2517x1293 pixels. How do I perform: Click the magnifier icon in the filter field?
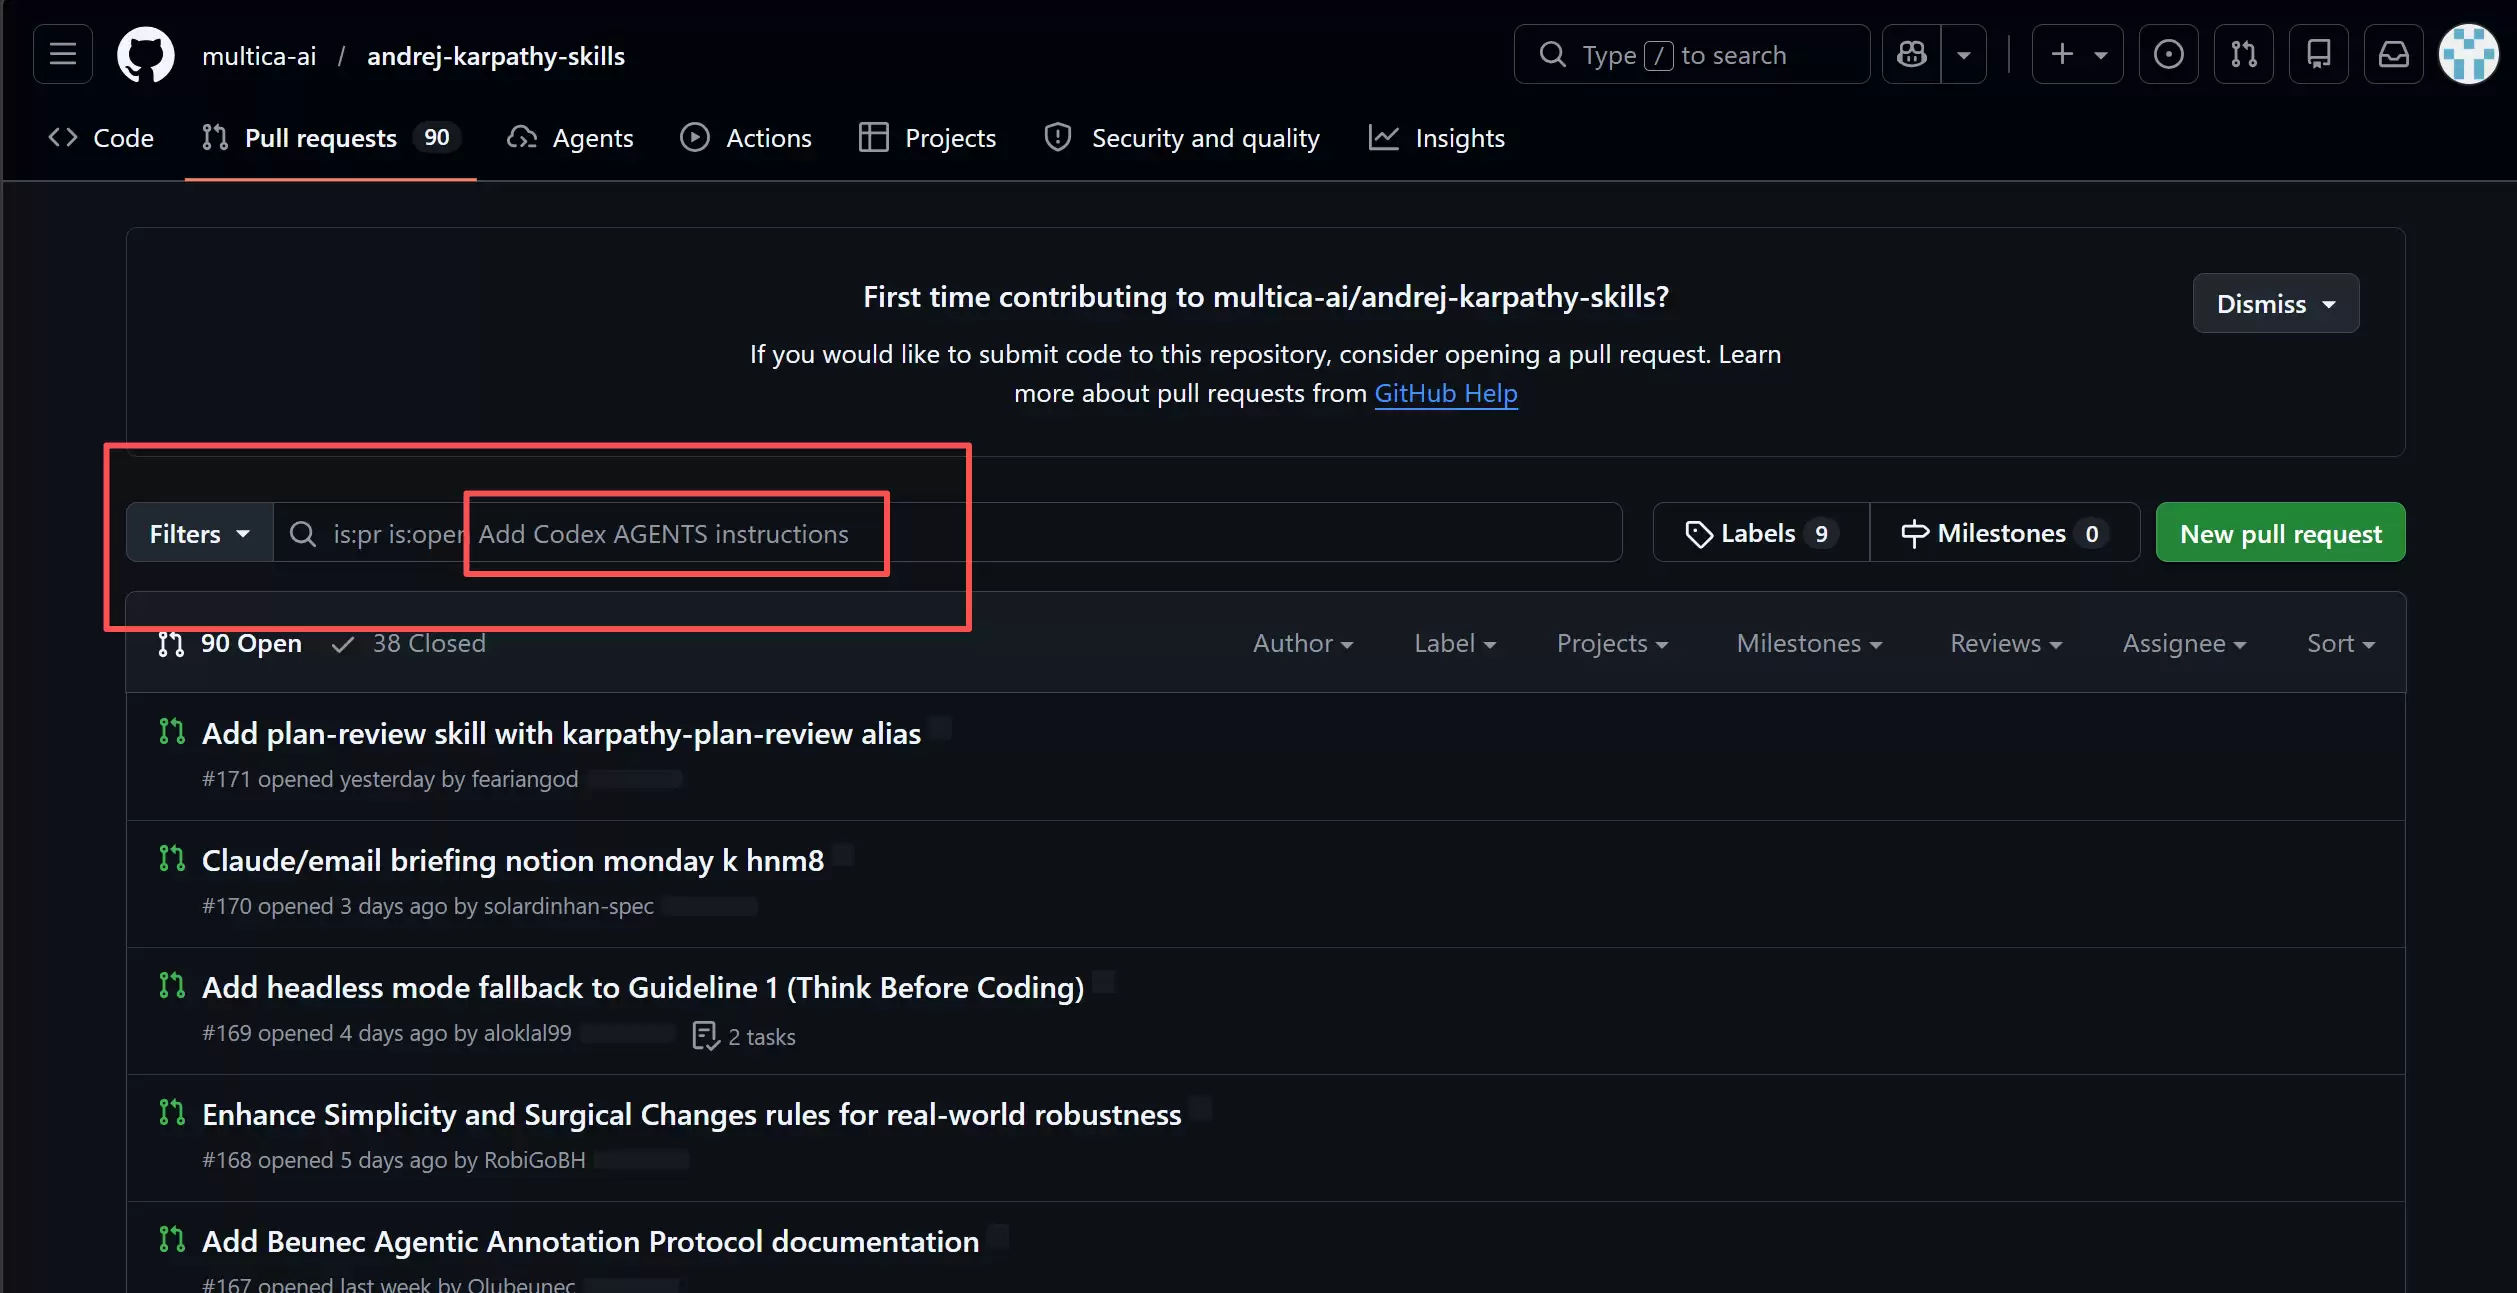pos(303,533)
